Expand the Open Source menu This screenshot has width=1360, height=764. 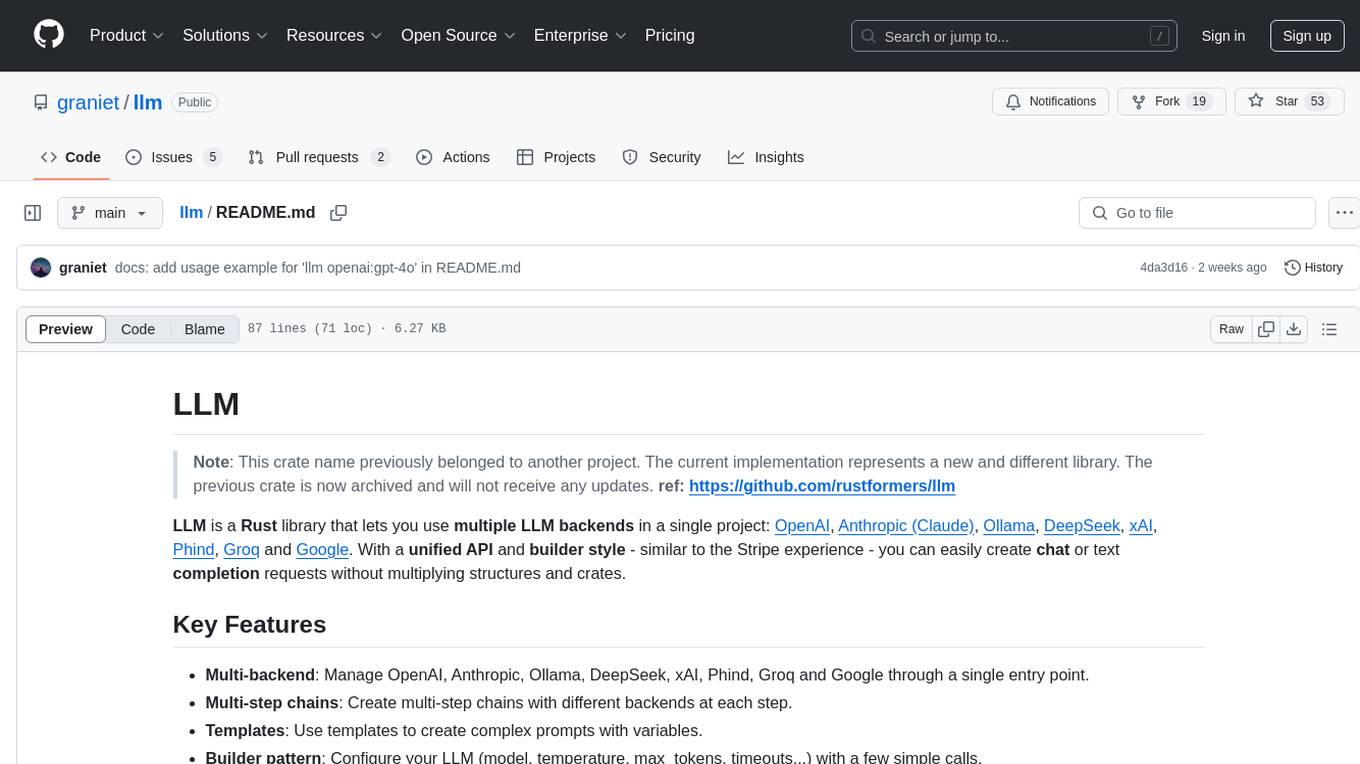tap(458, 35)
